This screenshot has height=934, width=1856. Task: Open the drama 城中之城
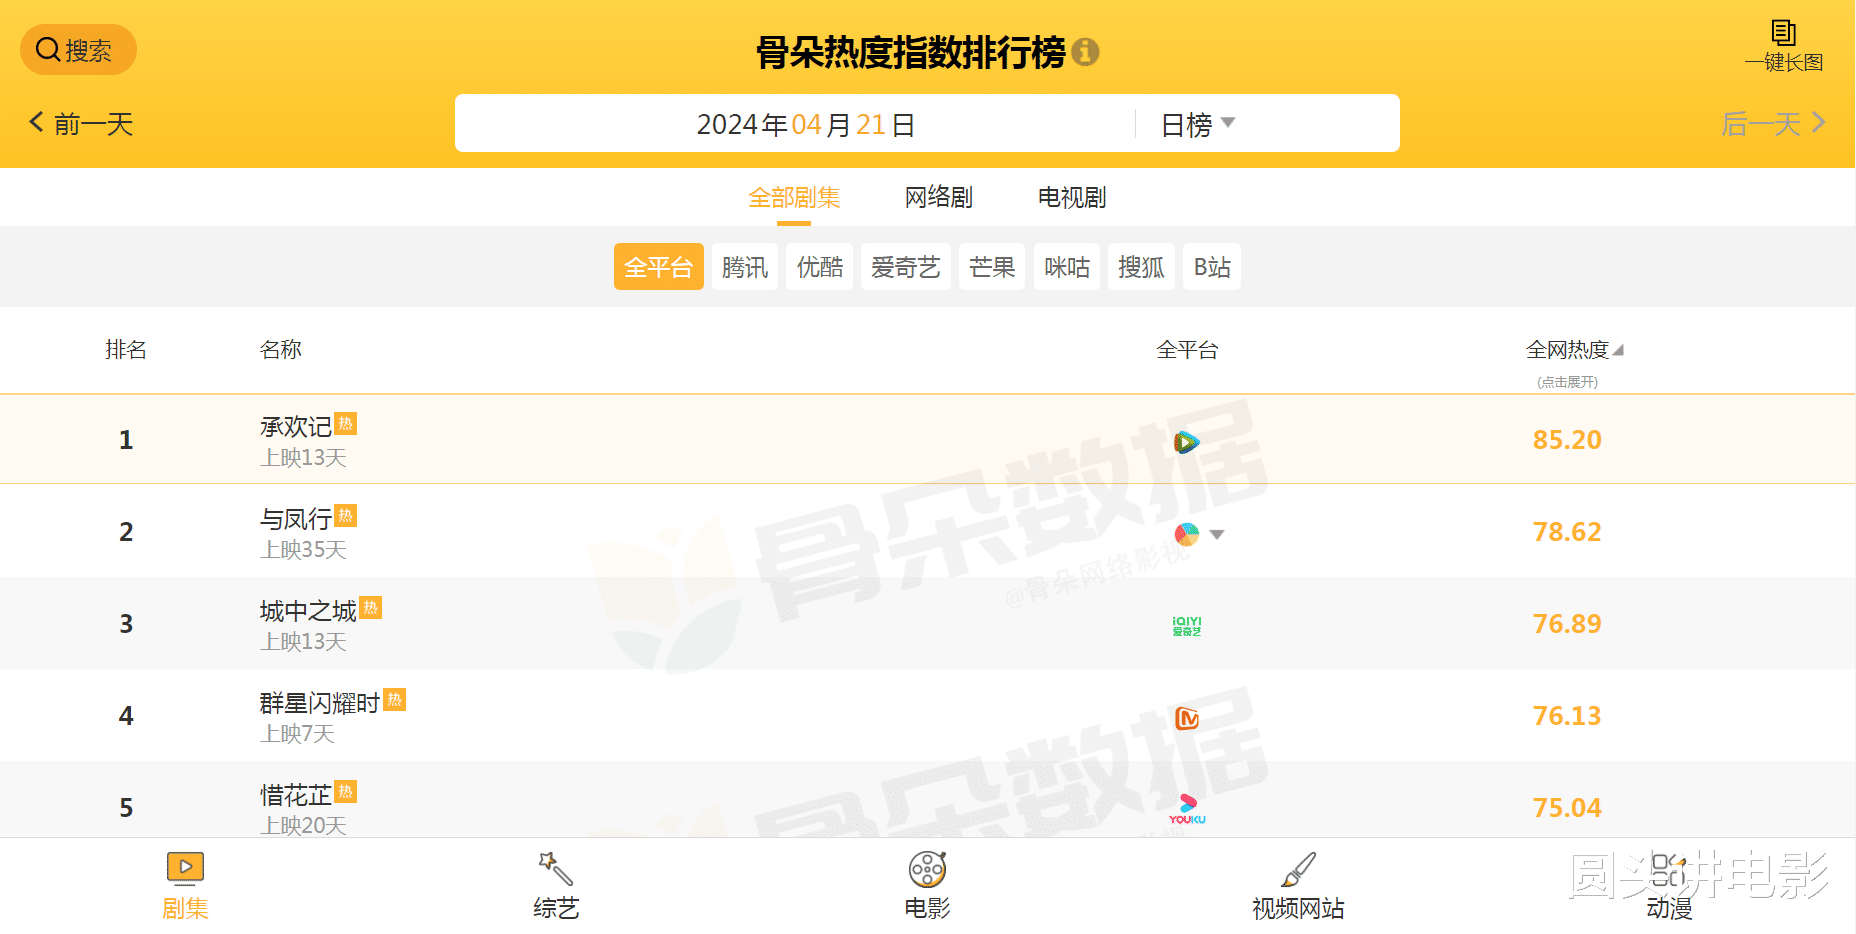click(308, 611)
